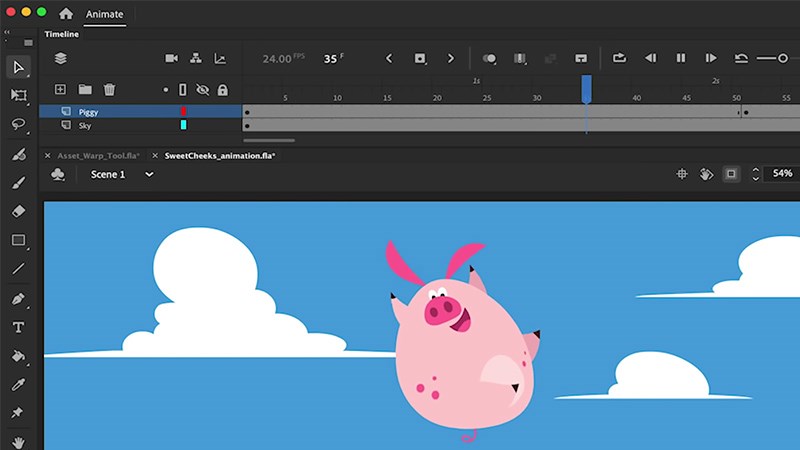Switch to Asset_Warp_Tool.fla tab
800x450 pixels.
(x=97, y=156)
